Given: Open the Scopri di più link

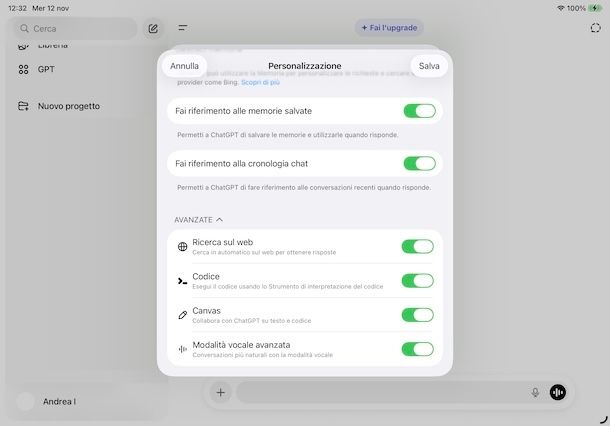Looking at the screenshot, I should (260, 82).
